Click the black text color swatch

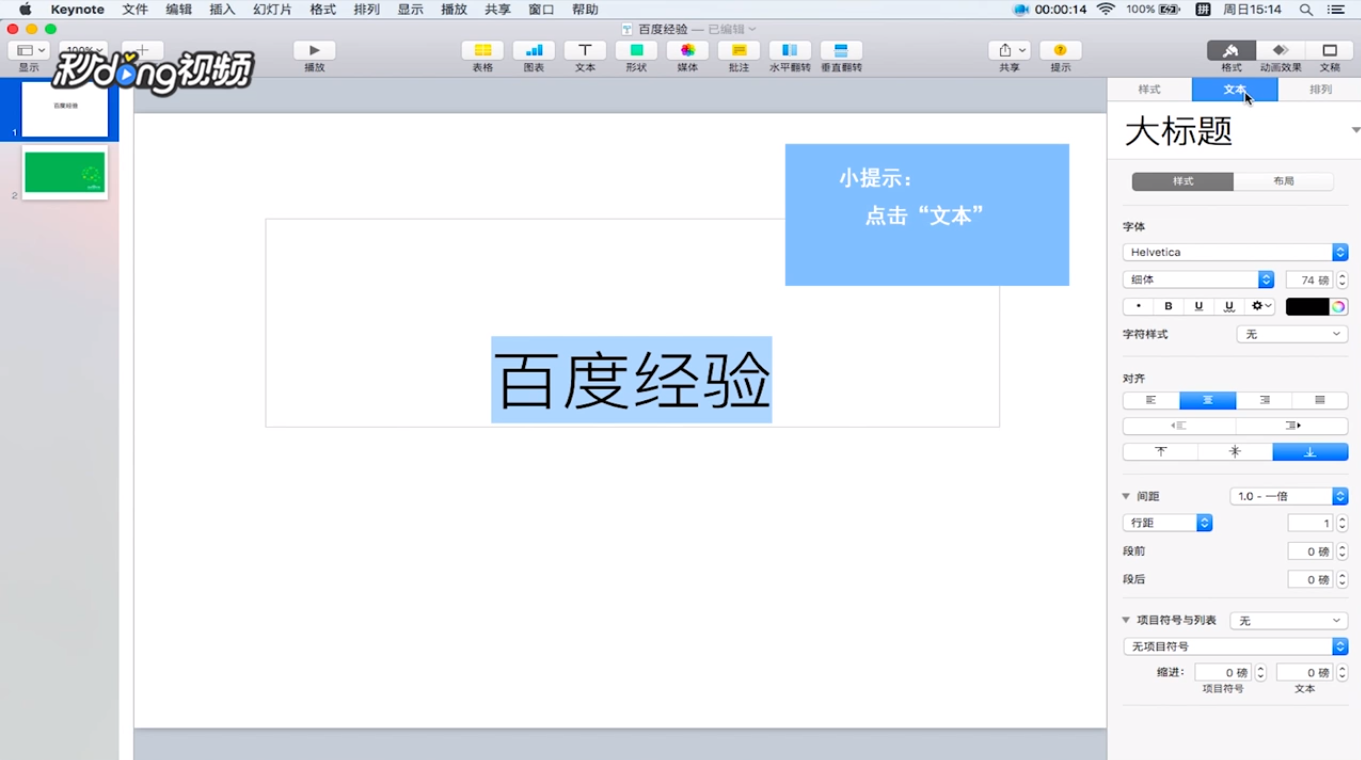point(1307,307)
